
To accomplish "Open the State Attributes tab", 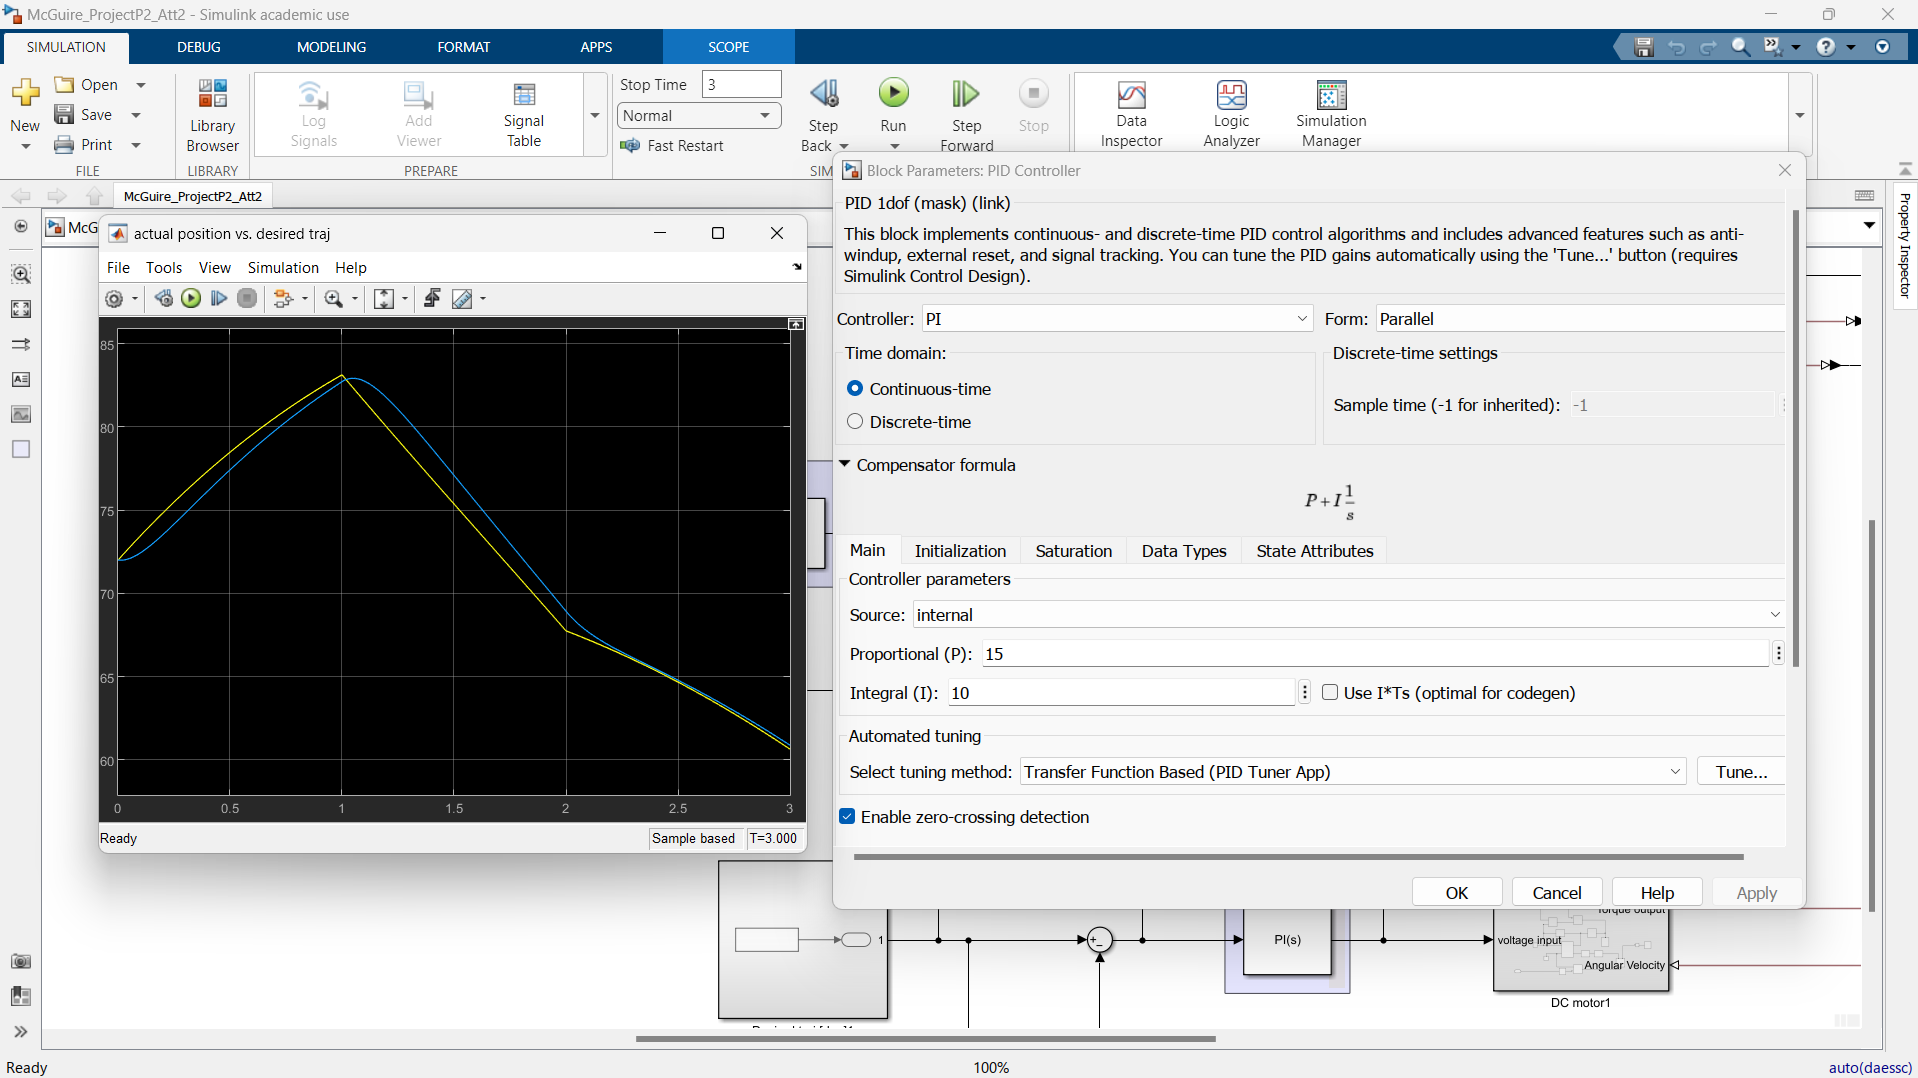I will tap(1314, 551).
